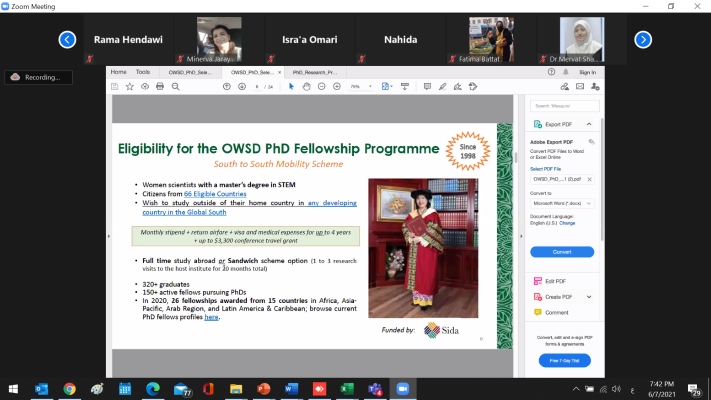
Task: Open the Comment tool in side panel
Action: (x=557, y=312)
